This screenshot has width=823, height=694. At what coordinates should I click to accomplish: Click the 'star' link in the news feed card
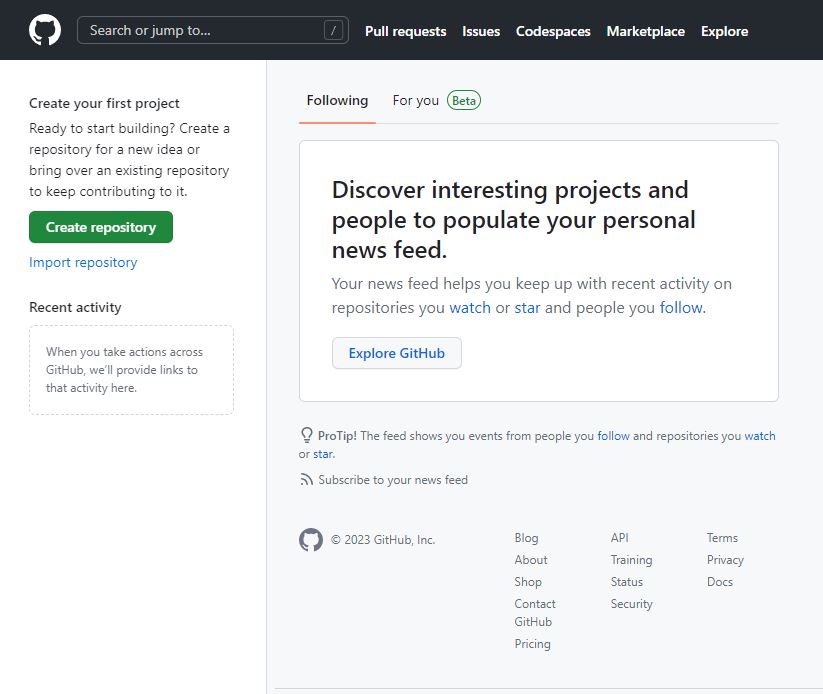[527, 307]
